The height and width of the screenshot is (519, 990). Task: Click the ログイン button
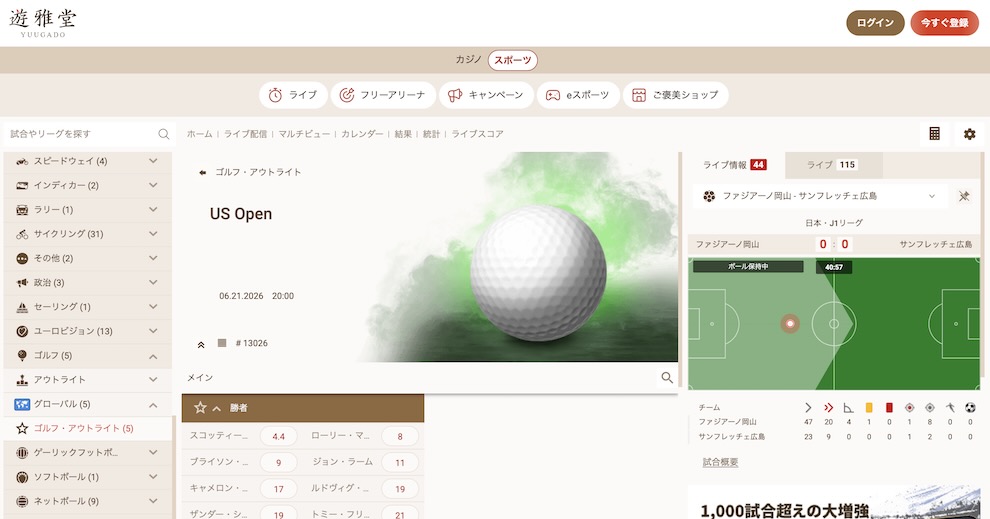coord(875,23)
